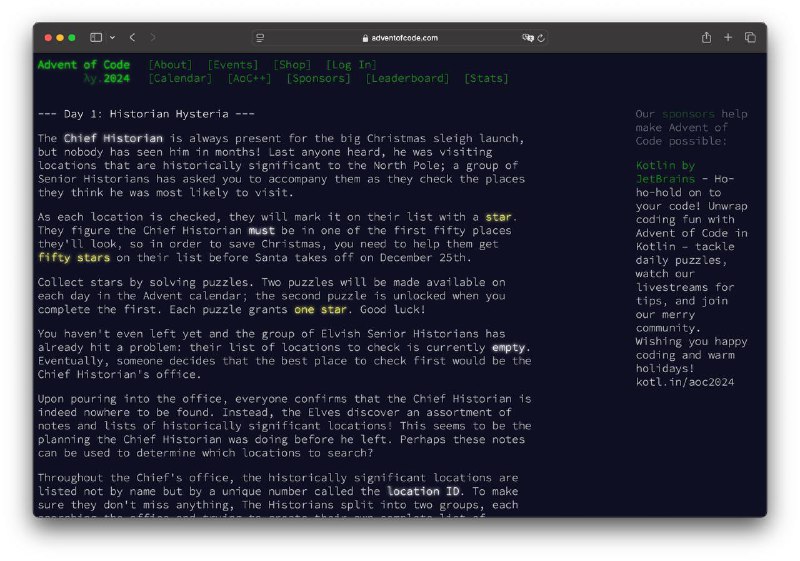Maximize window with the green button
The image size is (800, 561).
pyautogui.click(x=72, y=38)
